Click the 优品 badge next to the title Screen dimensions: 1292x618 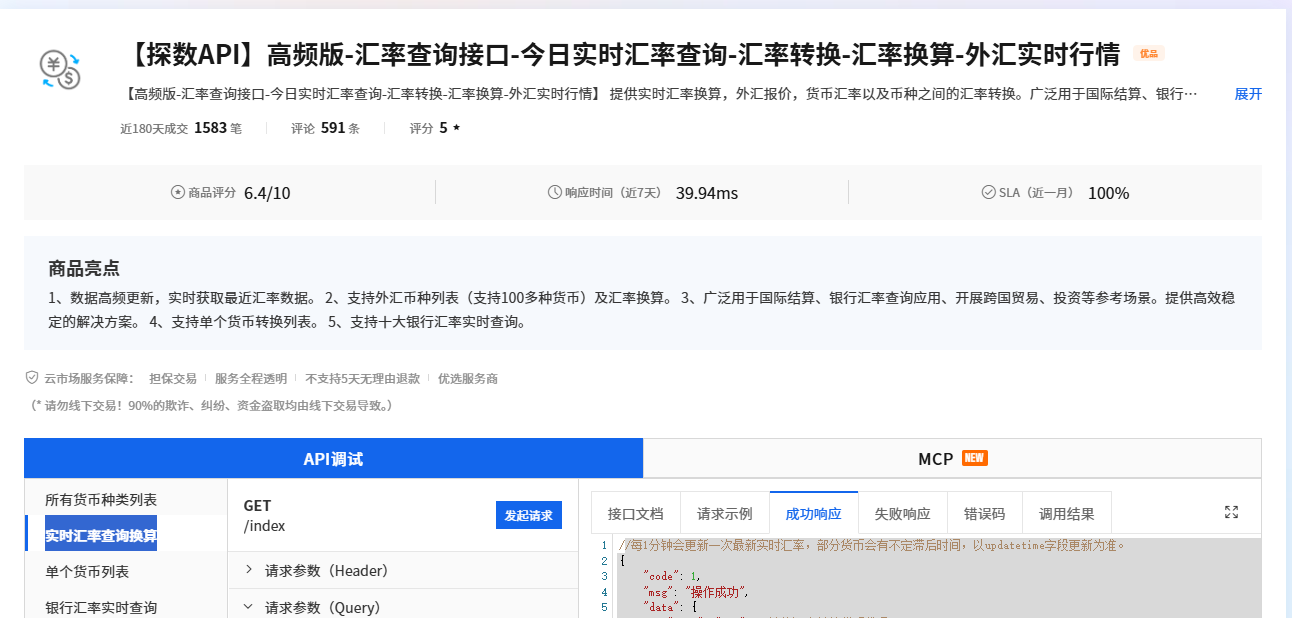coord(1149,54)
